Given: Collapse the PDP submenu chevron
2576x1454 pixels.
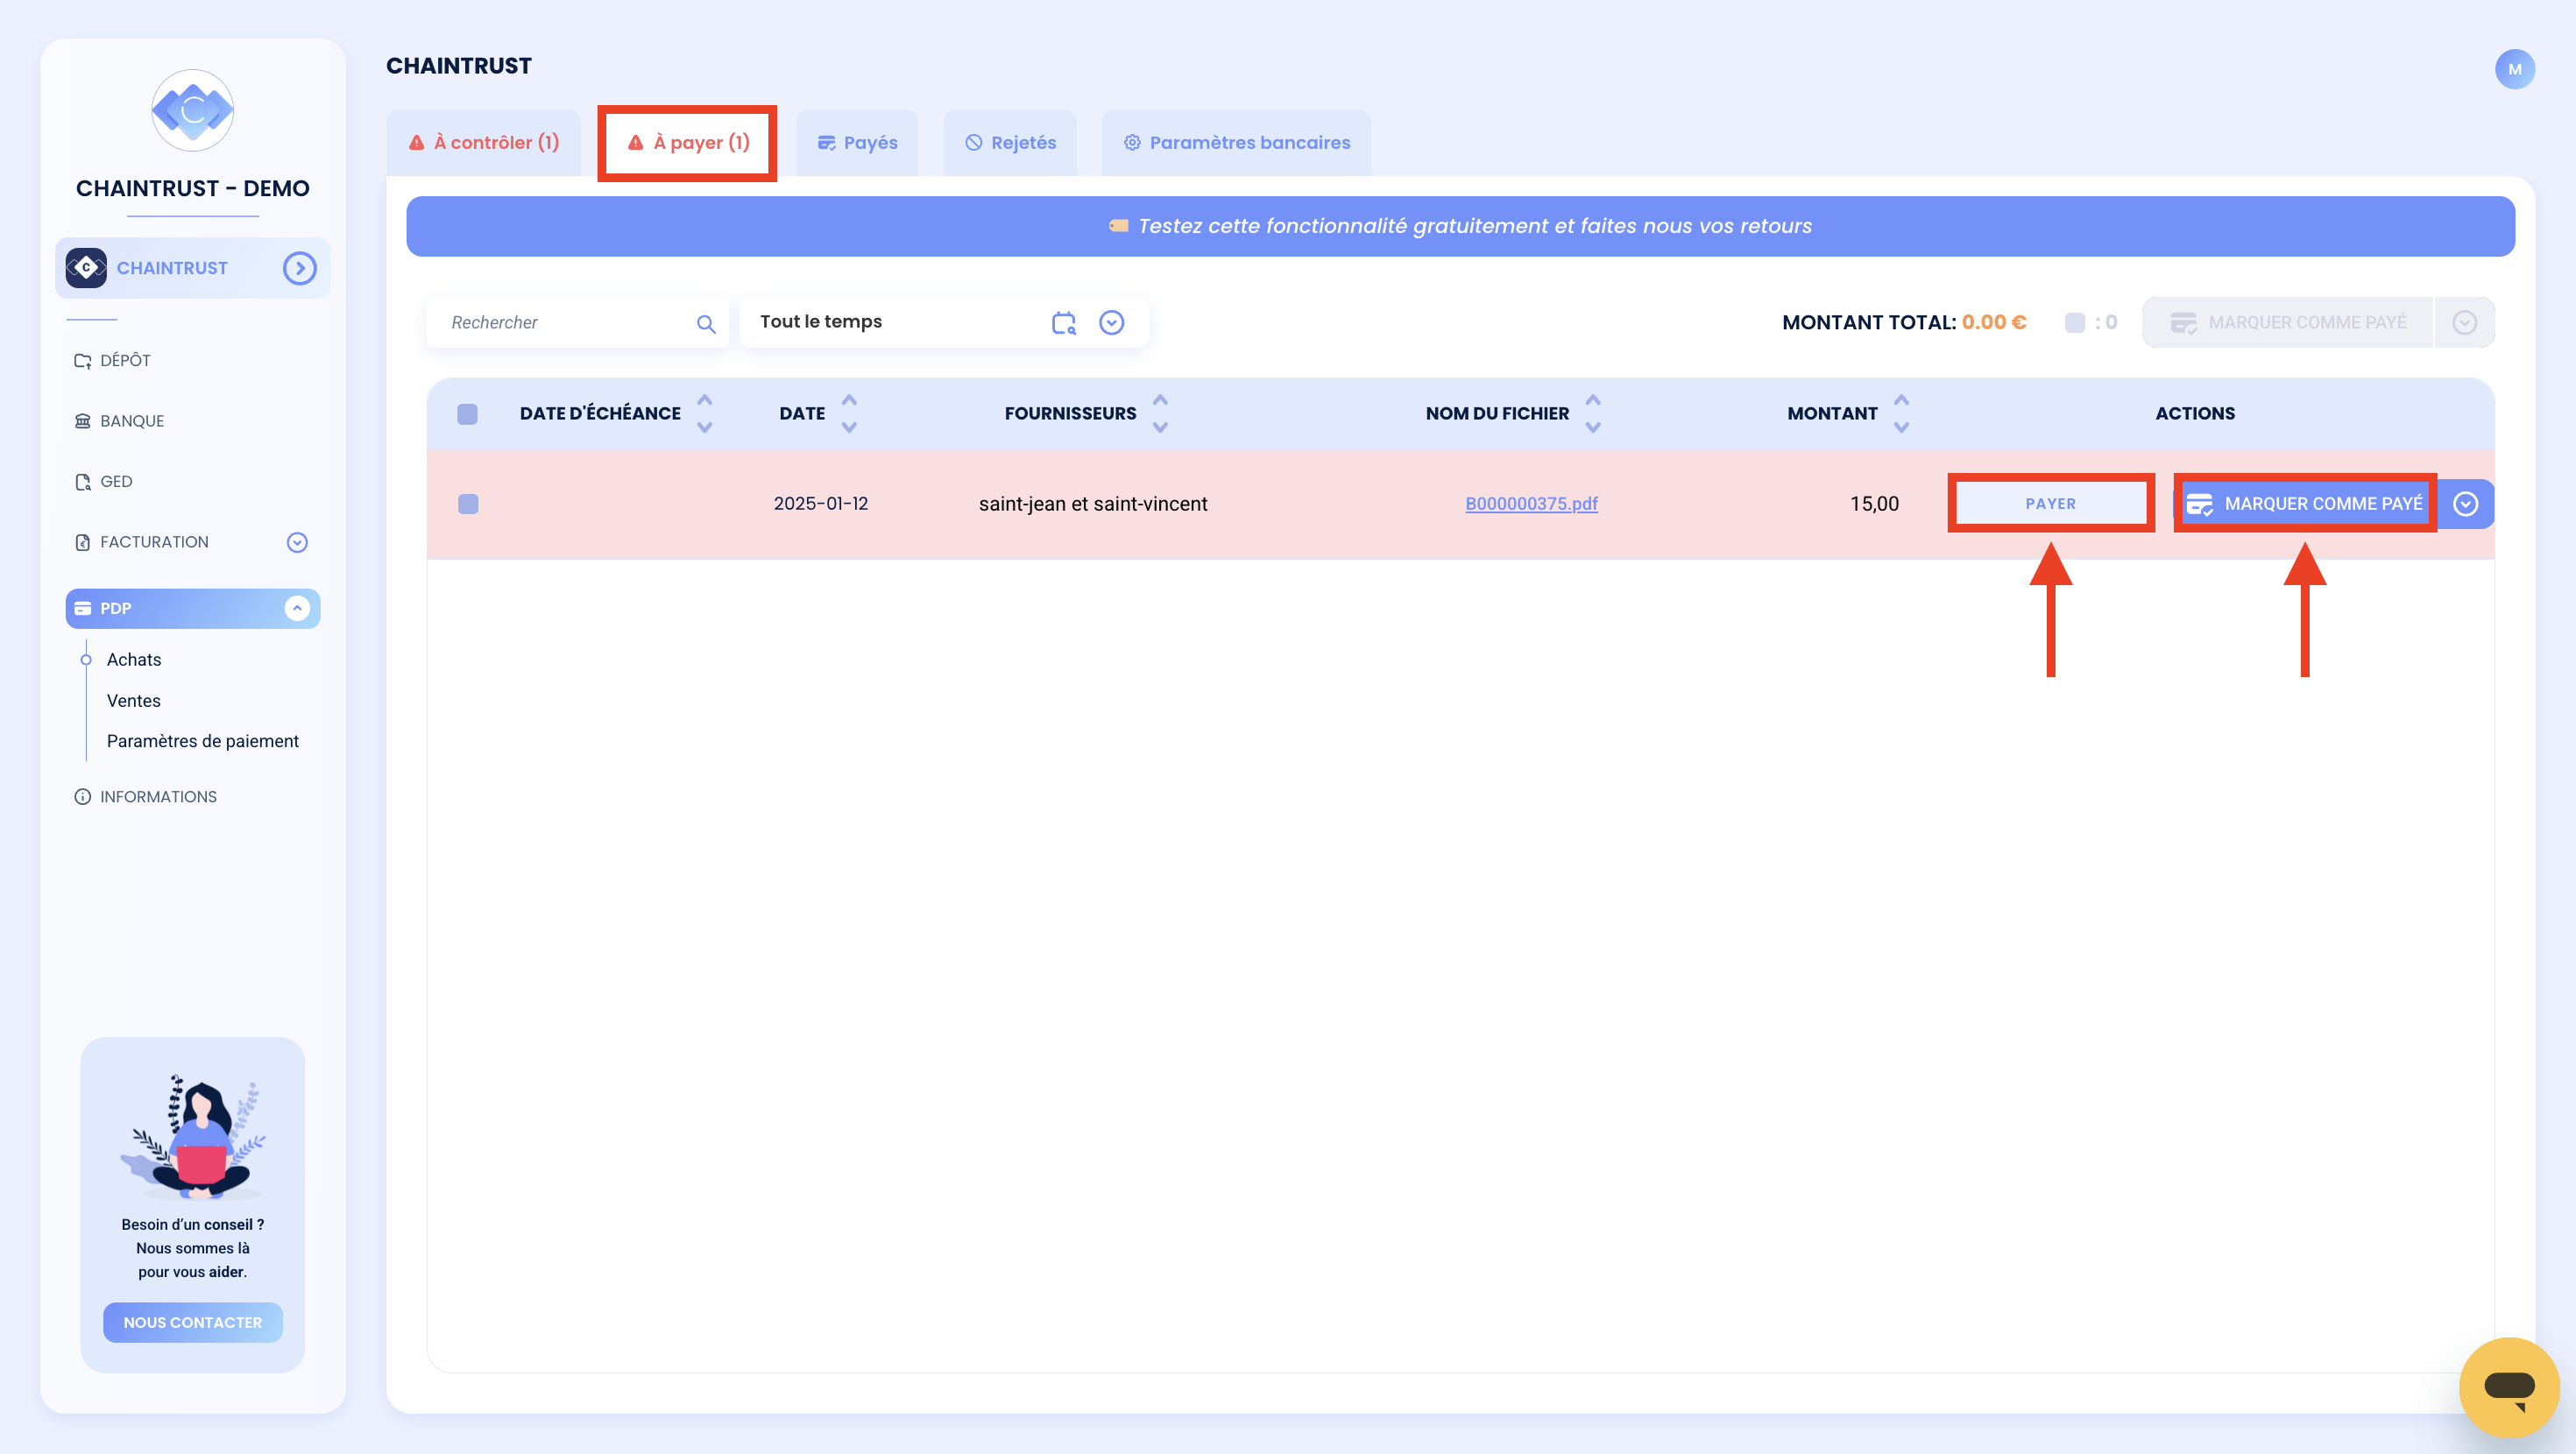Looking at the screenshot, I should point(297,608).
